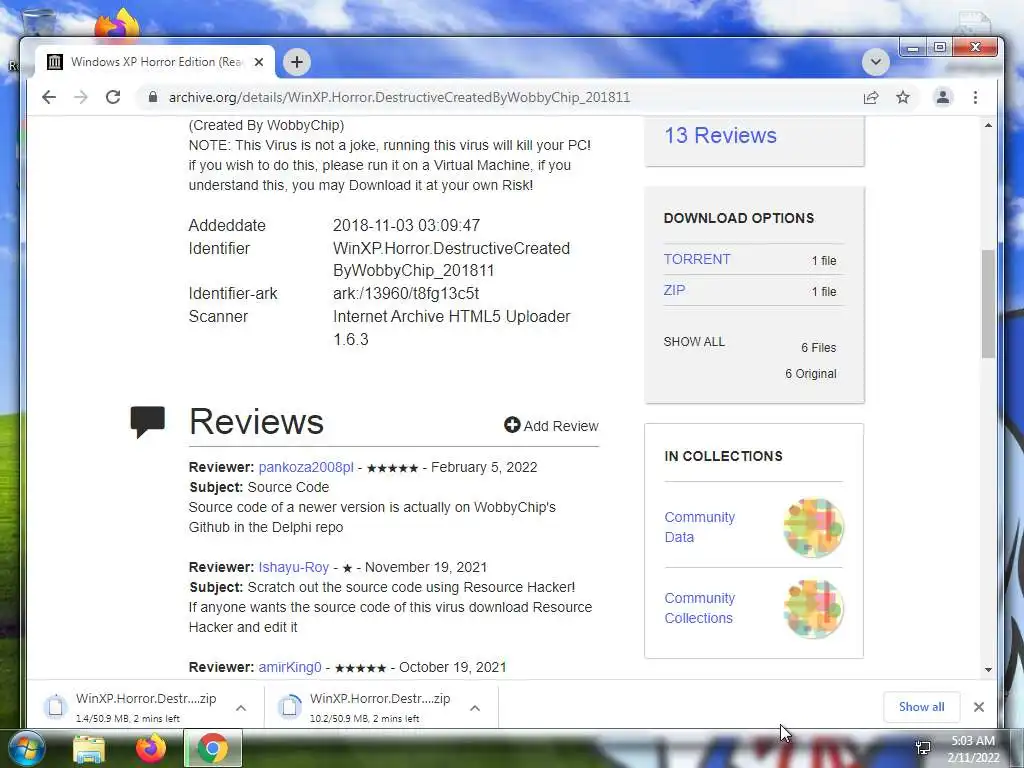Click the 6 Original count

(x=810, y=374)
